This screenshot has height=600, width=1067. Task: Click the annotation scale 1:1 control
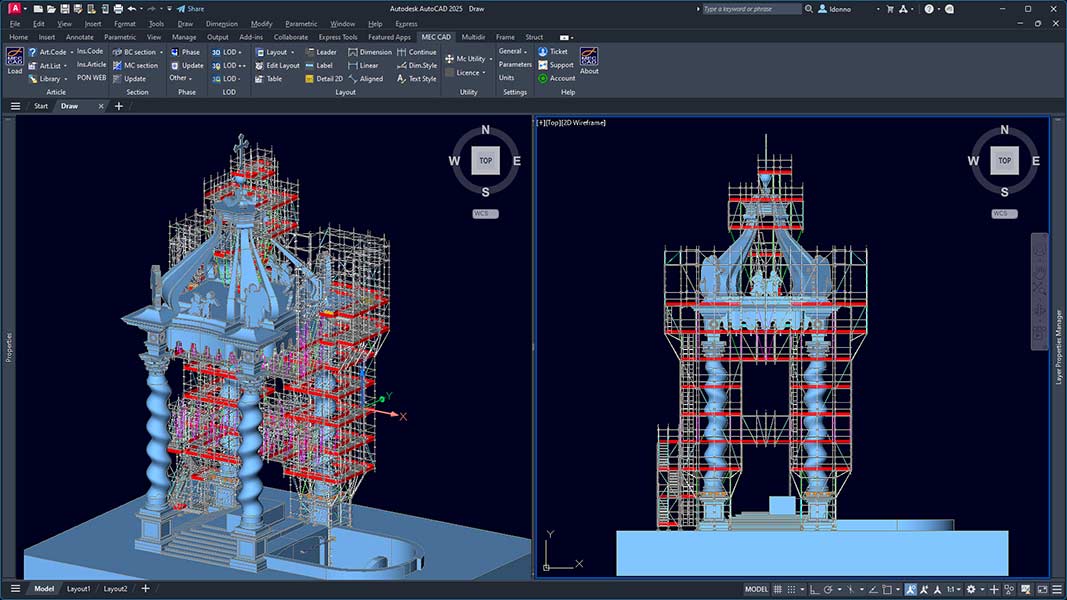click(949, 589)
